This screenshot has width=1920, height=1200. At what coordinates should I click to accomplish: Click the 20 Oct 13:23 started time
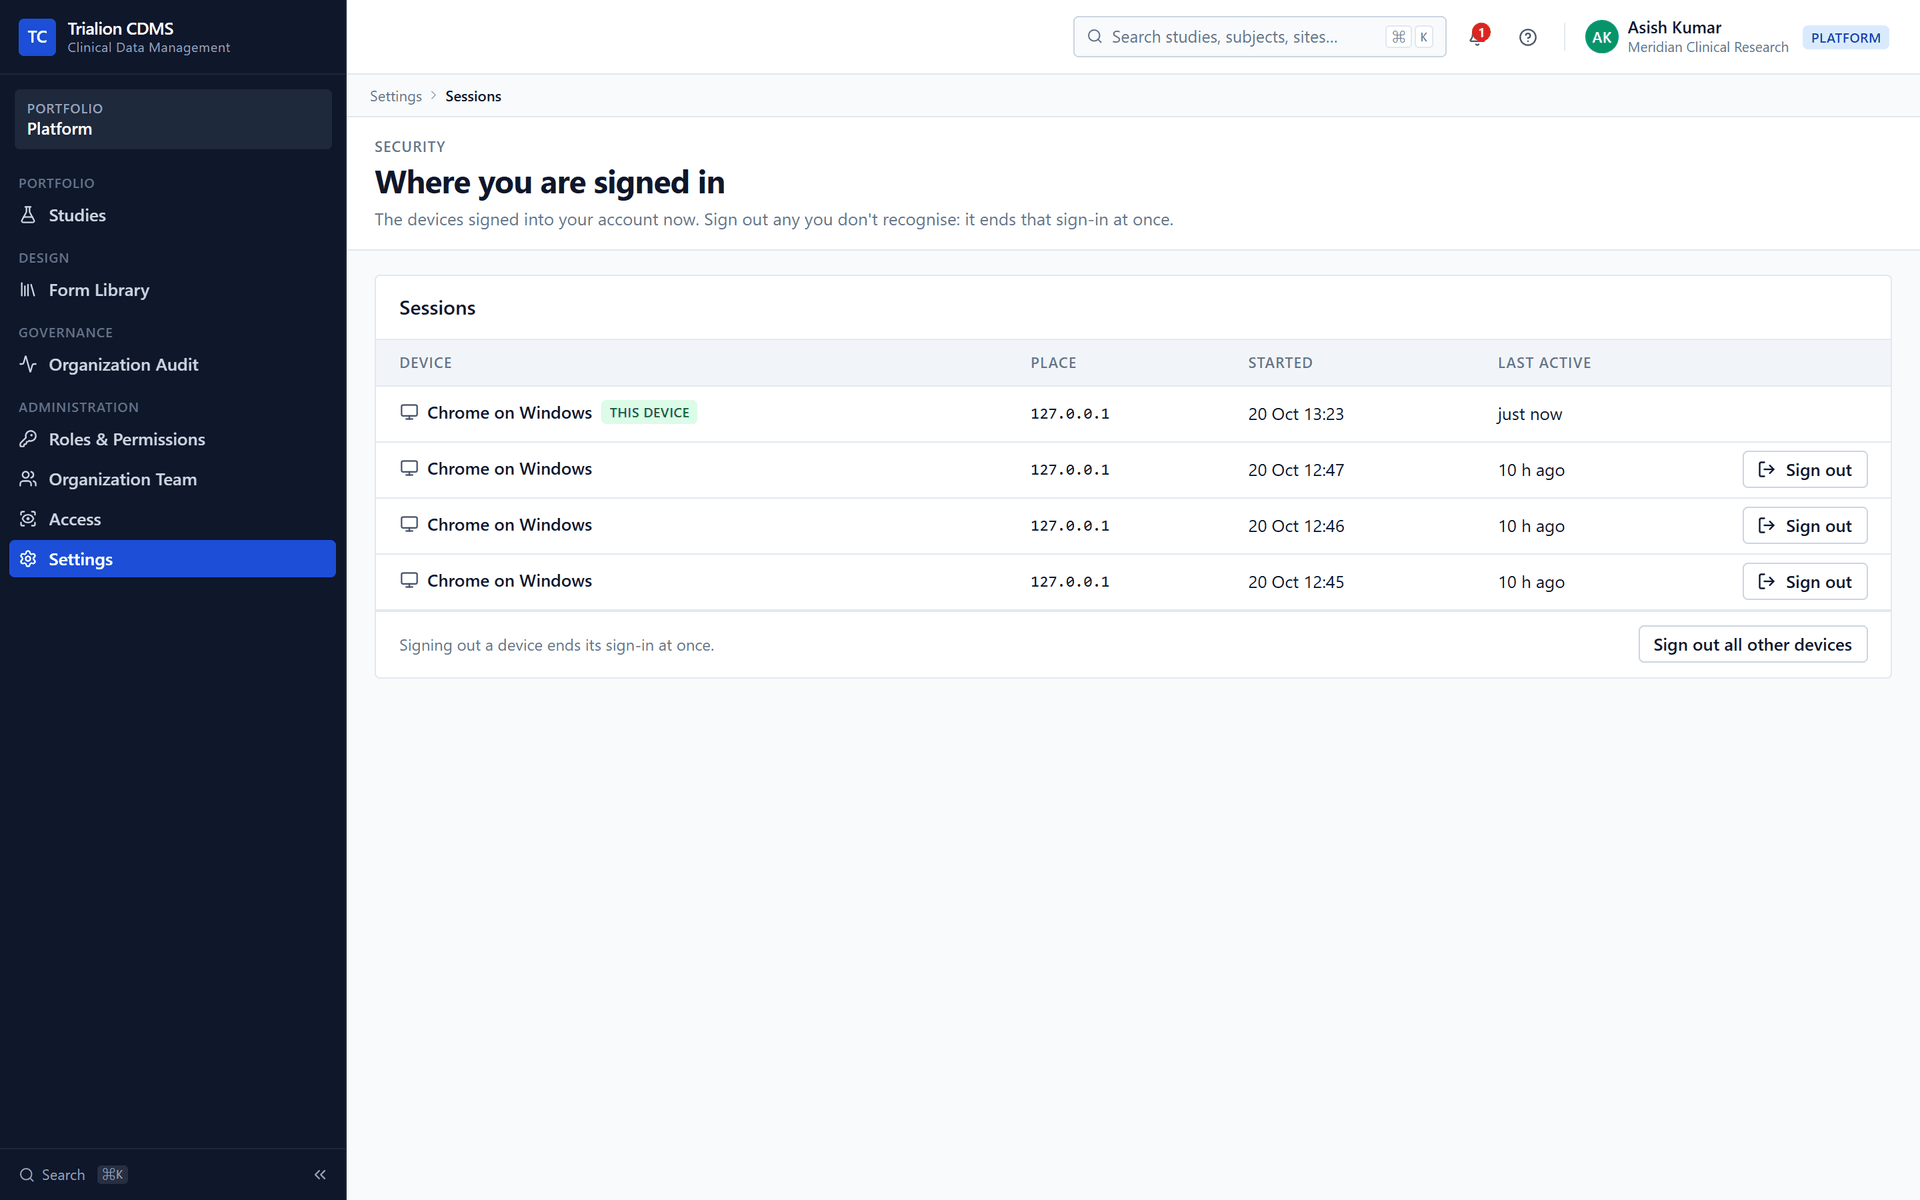pos(1296,414)
